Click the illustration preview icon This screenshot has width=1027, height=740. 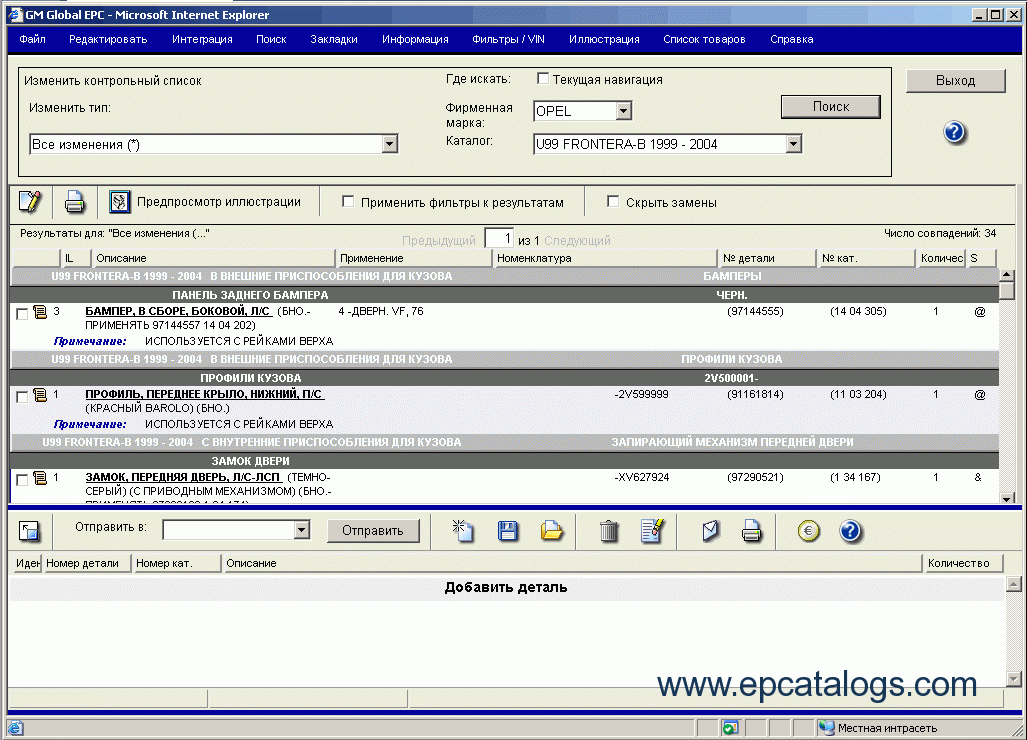(119, 202)
